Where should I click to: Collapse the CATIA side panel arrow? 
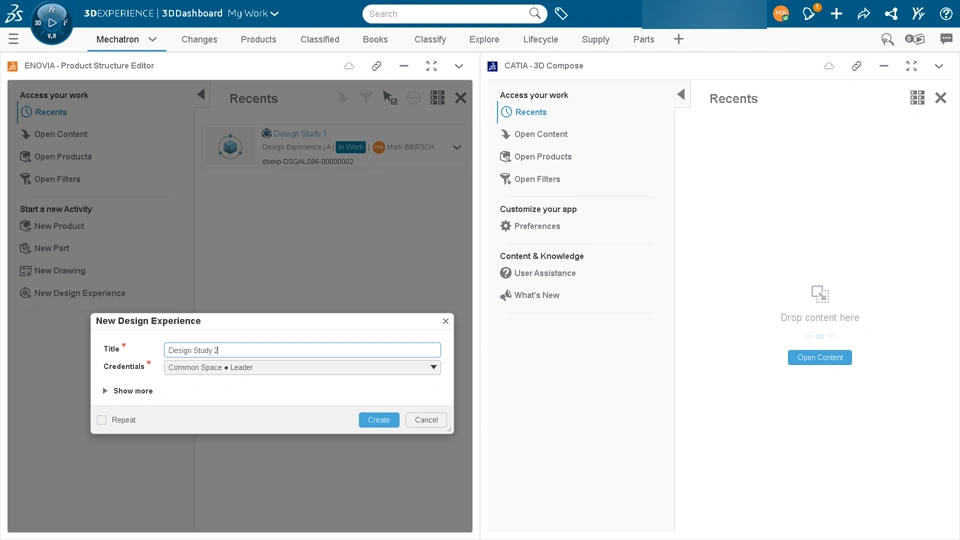pos(681,94)
